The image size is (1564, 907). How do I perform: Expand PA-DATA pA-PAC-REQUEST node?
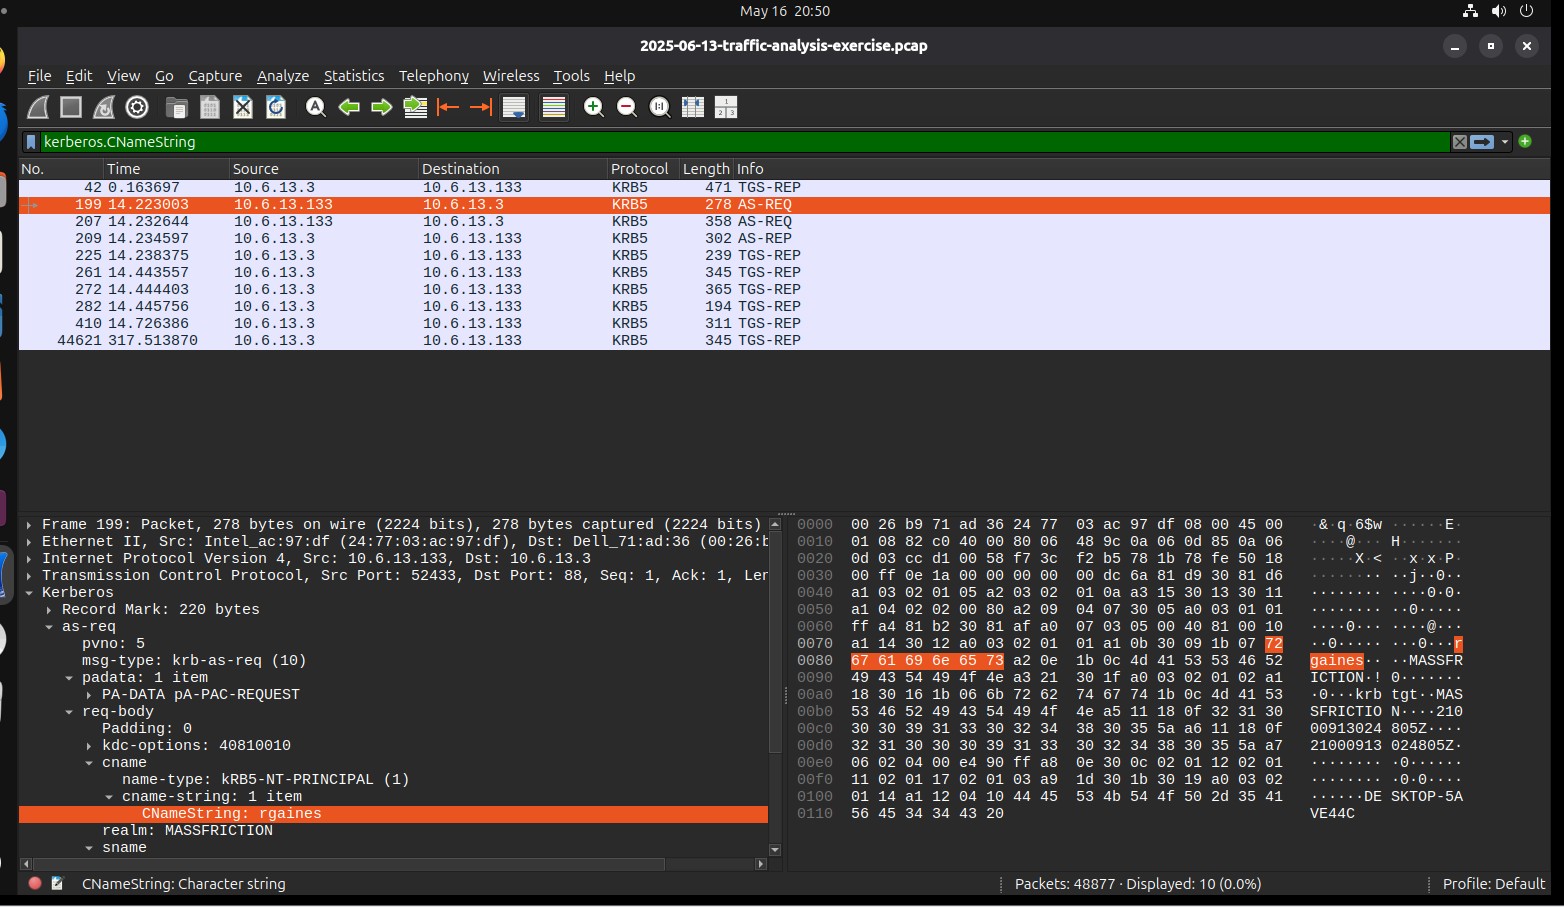point(89,695)
